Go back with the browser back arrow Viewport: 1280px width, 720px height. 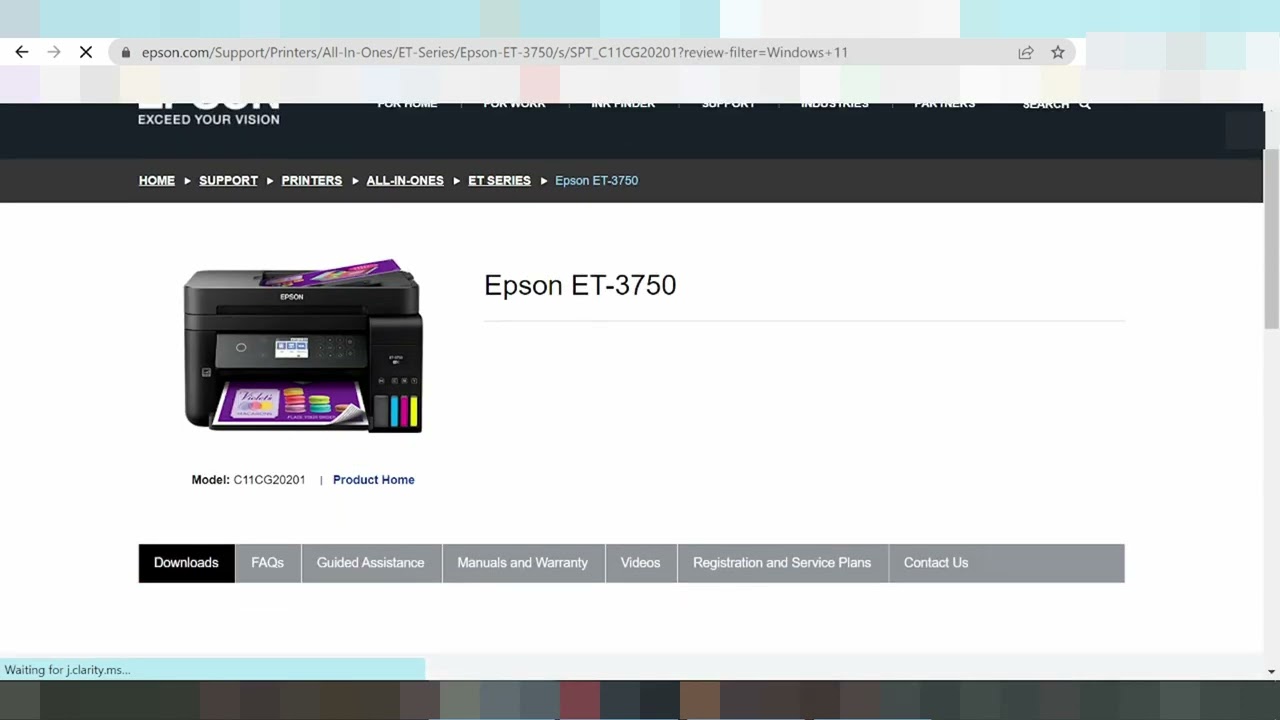pyautogui.click(x=22, y=52)
